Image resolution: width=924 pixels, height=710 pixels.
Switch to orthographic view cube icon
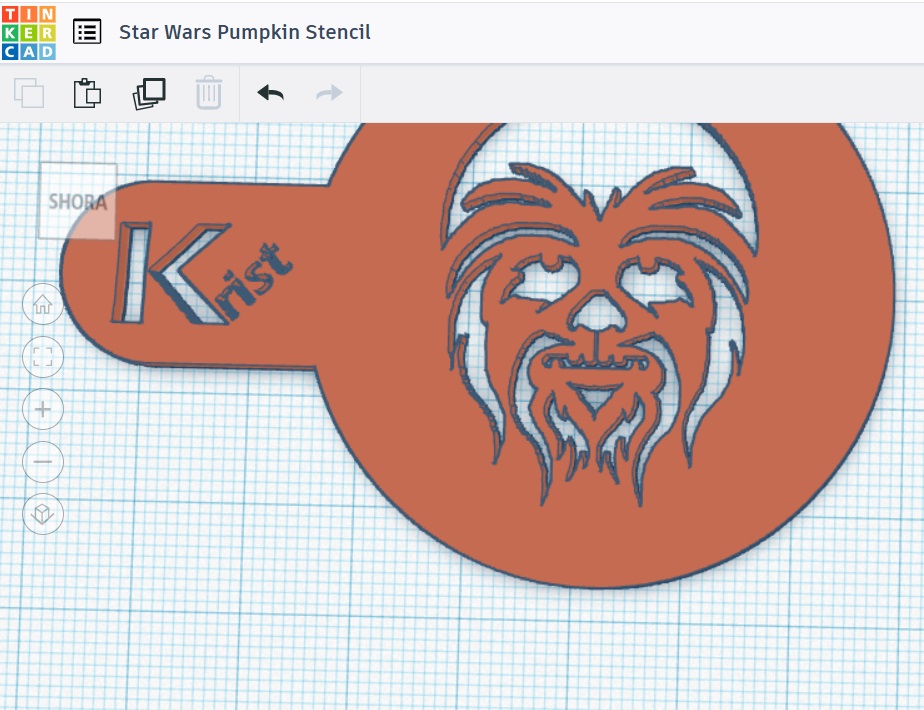point(43,514)
